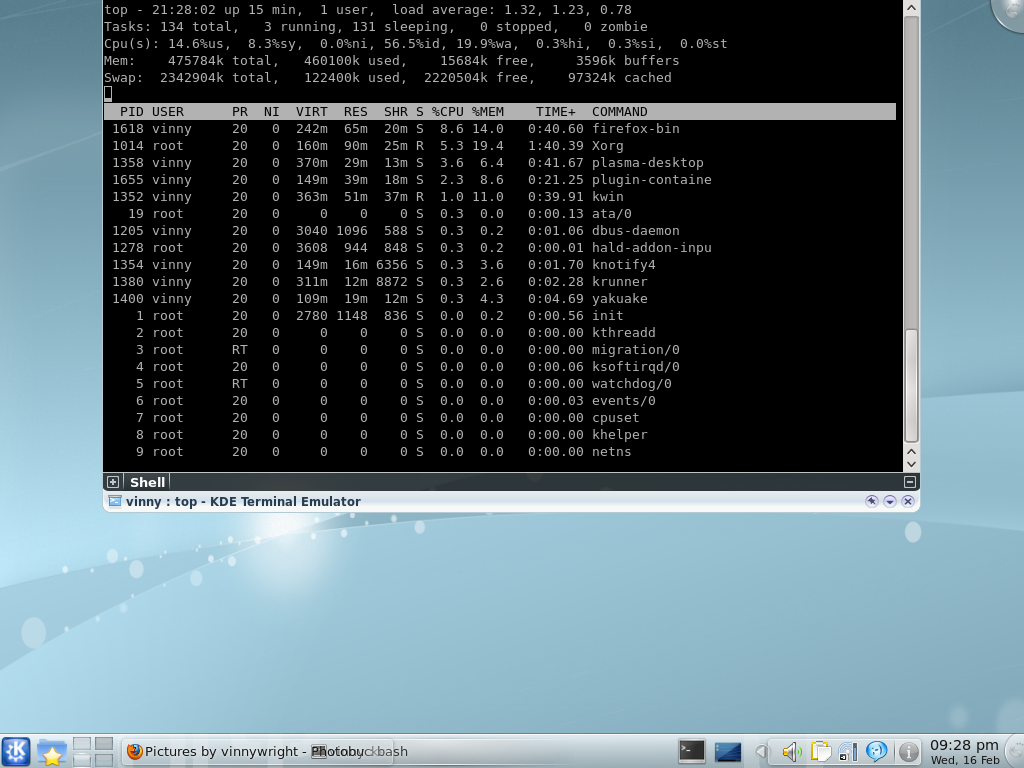
Task: Click the terminal scrollbar up arrow at top
Action: point(912,7)
